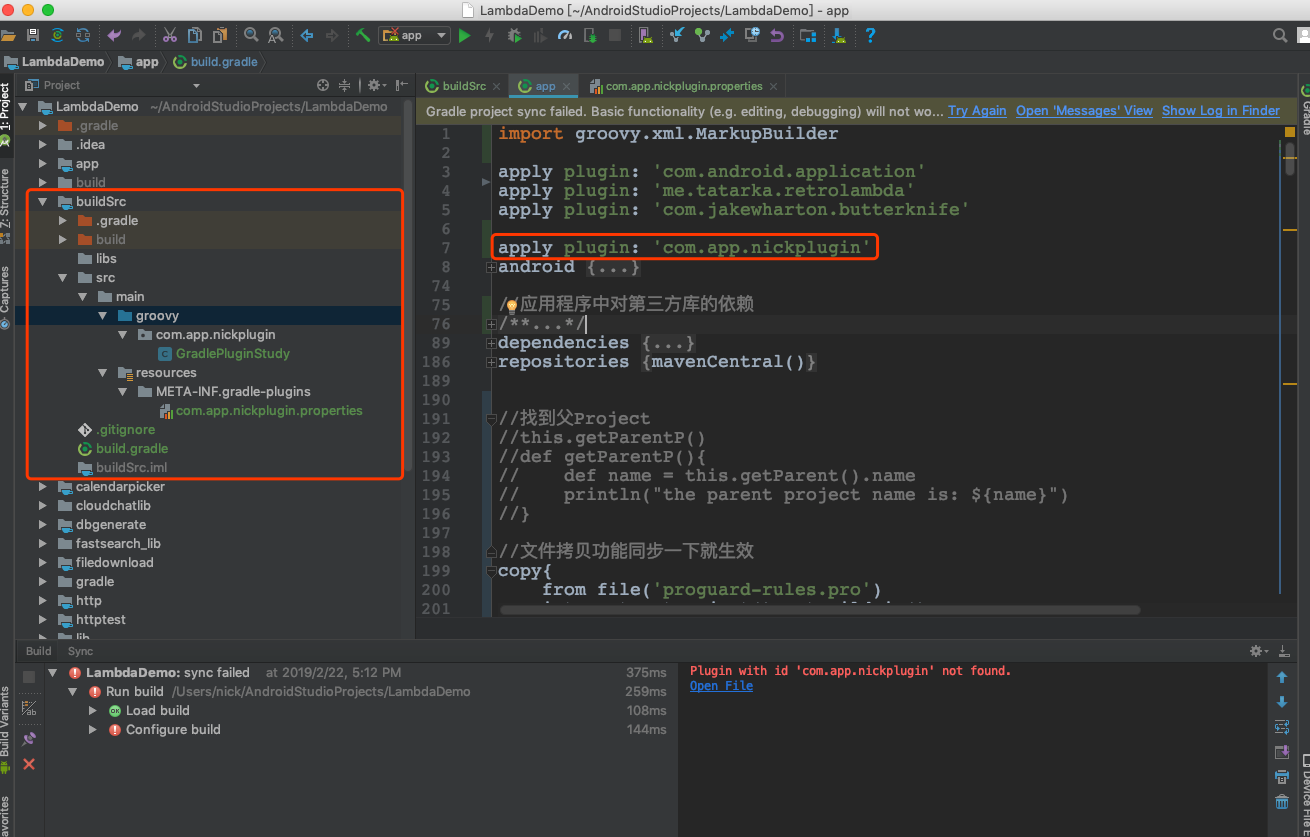Click the Replace icon in toolbar
The width and height of the screenshot is (1310, 837).
[276, 35]
